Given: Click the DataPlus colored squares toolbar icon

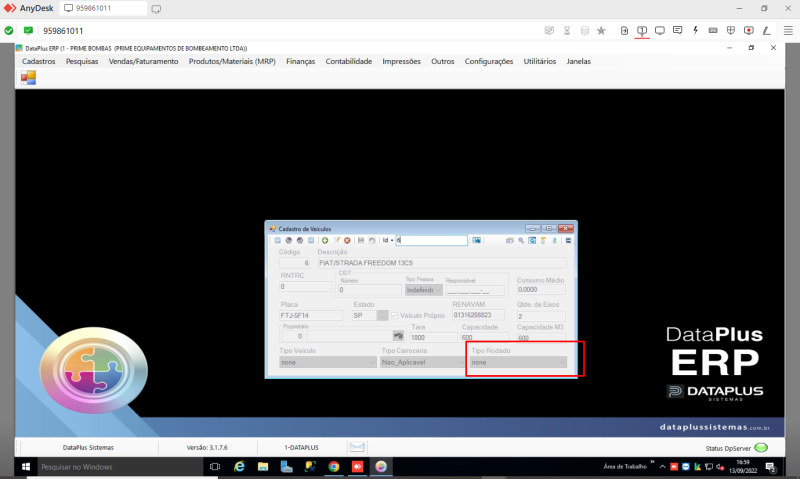Looking at the screenshot, I should (x=28, y=78).
